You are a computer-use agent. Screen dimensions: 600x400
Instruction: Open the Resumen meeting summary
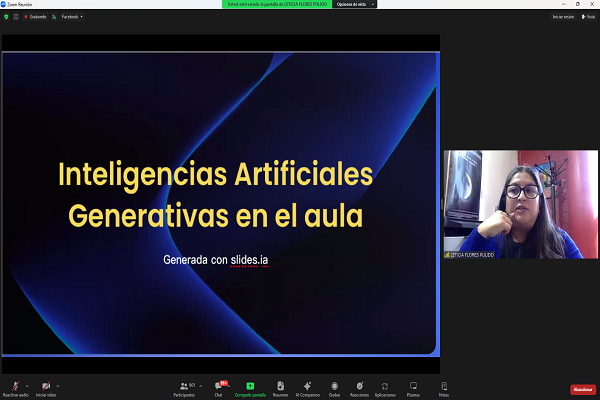(281, 386)
